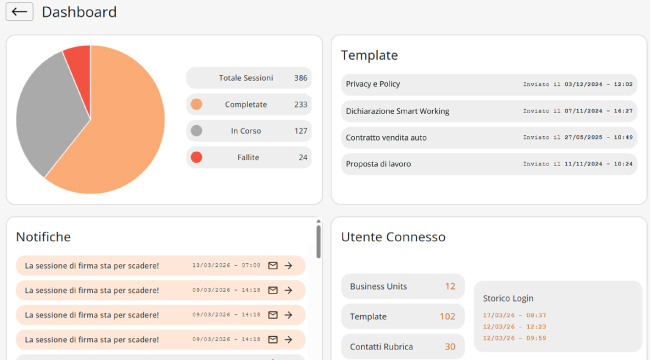Image resolution: width=650 pixels, height=360 pixels.
Task: Click the gray In Corso legend dot
Action: click(196, 131)
